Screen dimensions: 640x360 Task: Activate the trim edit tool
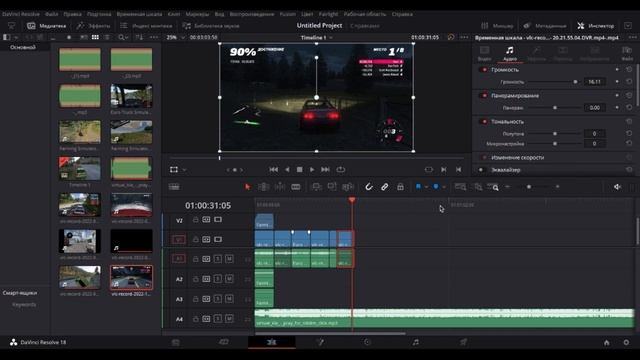[264, 187]
